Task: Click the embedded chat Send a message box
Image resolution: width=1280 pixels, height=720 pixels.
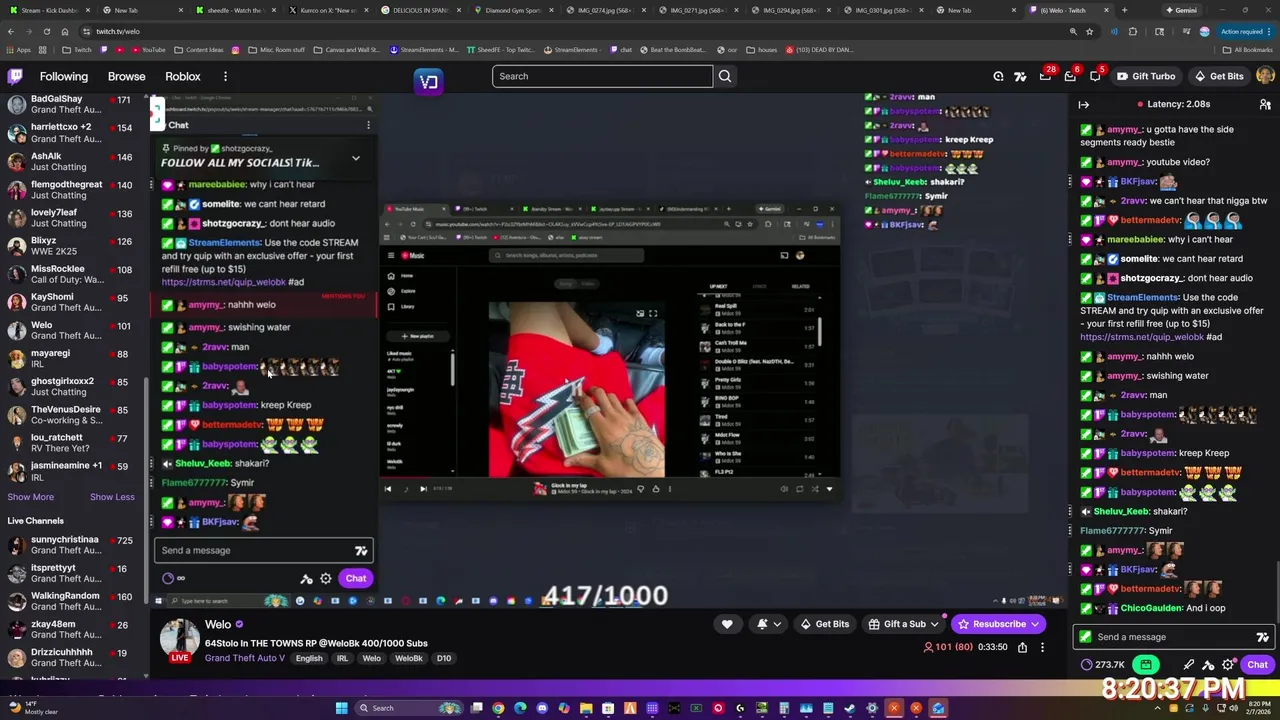Action: 263,550
